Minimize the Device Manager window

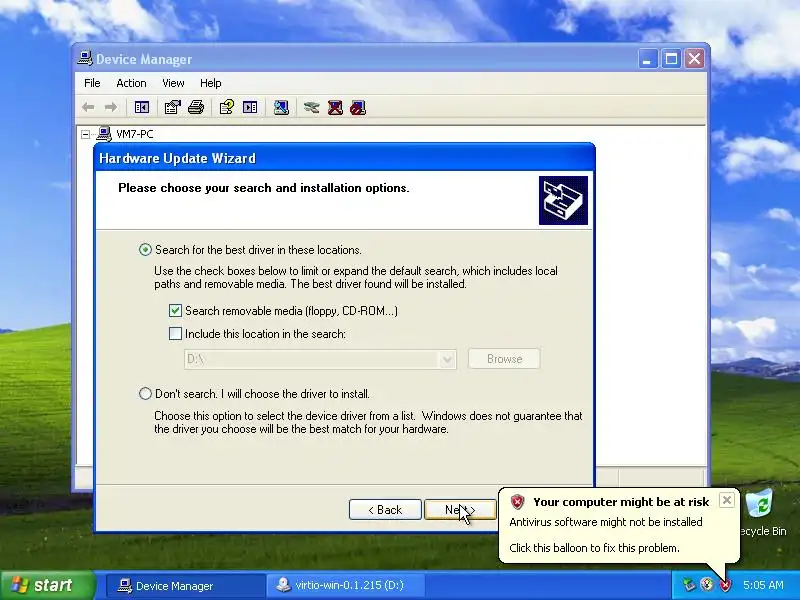click(x=648, y=59)
